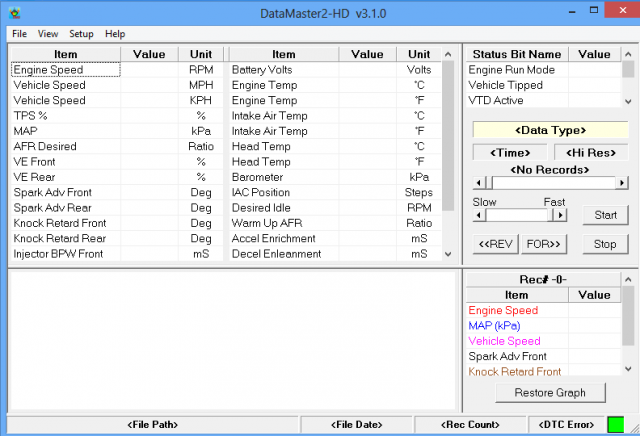The height and width of the screenshot is (436, 640).
Task: Click the <DTC Error> status bar field
Action: click(566, 425)
